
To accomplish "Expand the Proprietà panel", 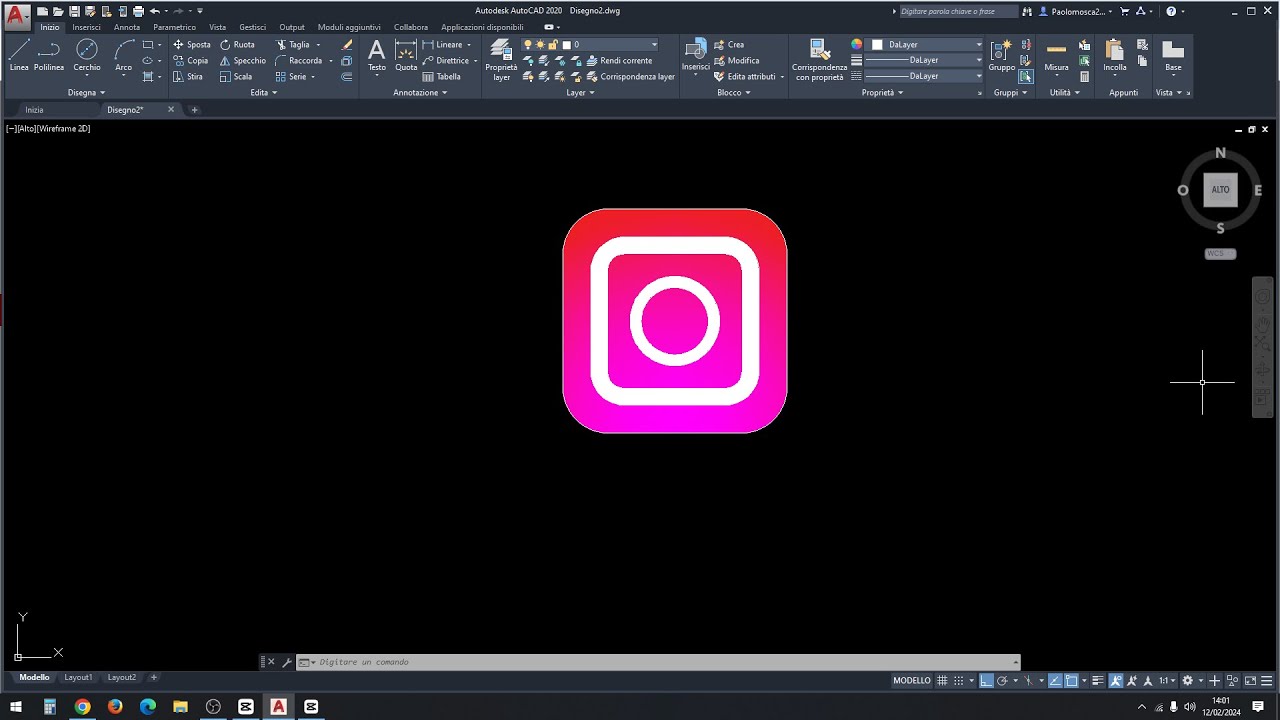I will tap(882, 93).
